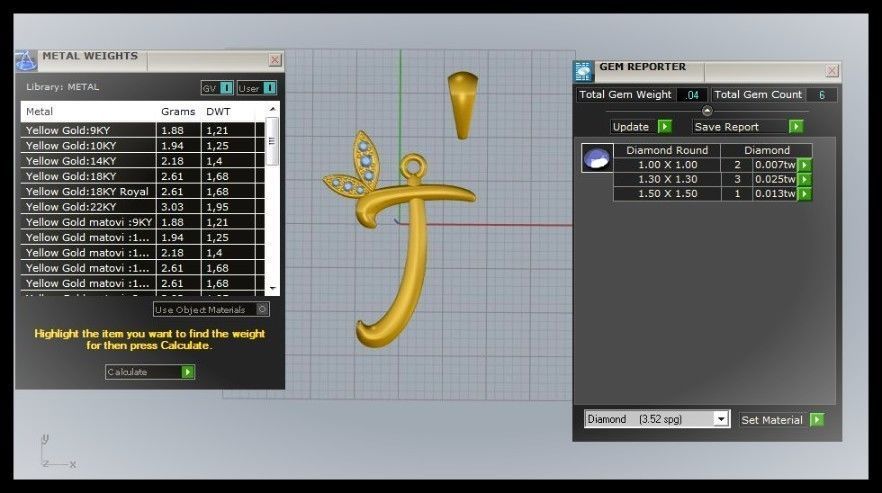The height and width of the screenshot is (493, 882).
Task: Click green arrow for 1.50 X 1.50 row
Action: click(x=805, y=194)
